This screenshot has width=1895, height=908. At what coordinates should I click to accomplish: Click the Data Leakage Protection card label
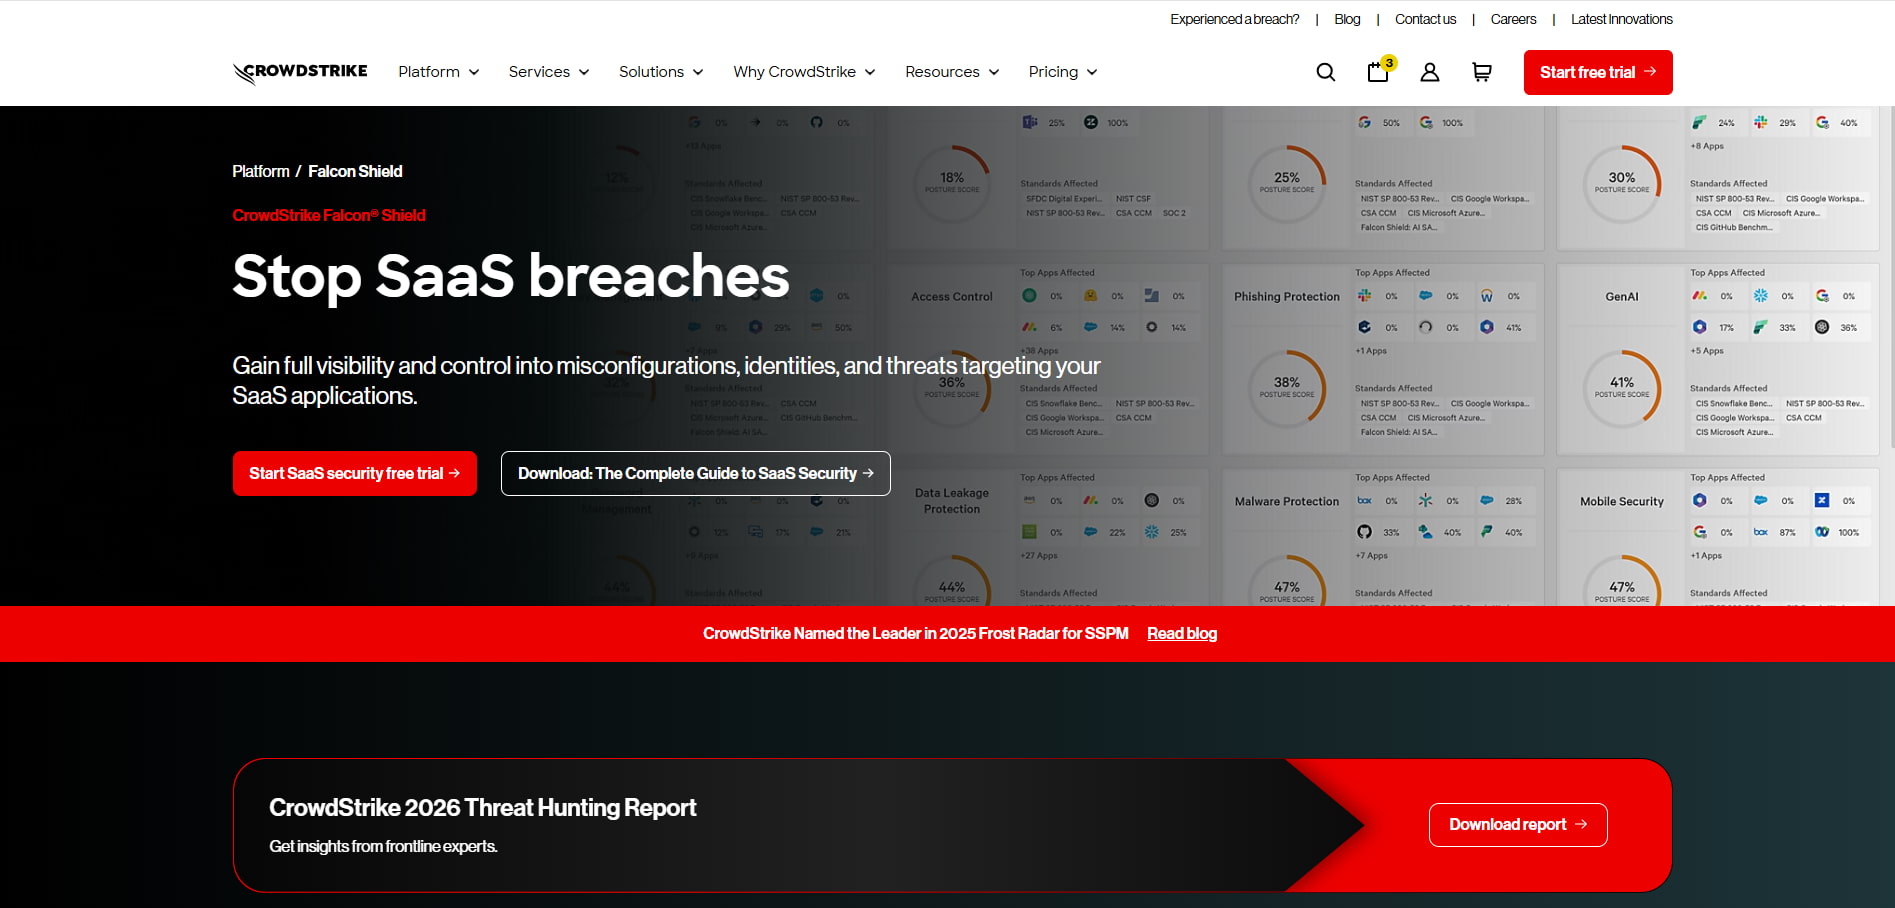[x=952, y=501]
